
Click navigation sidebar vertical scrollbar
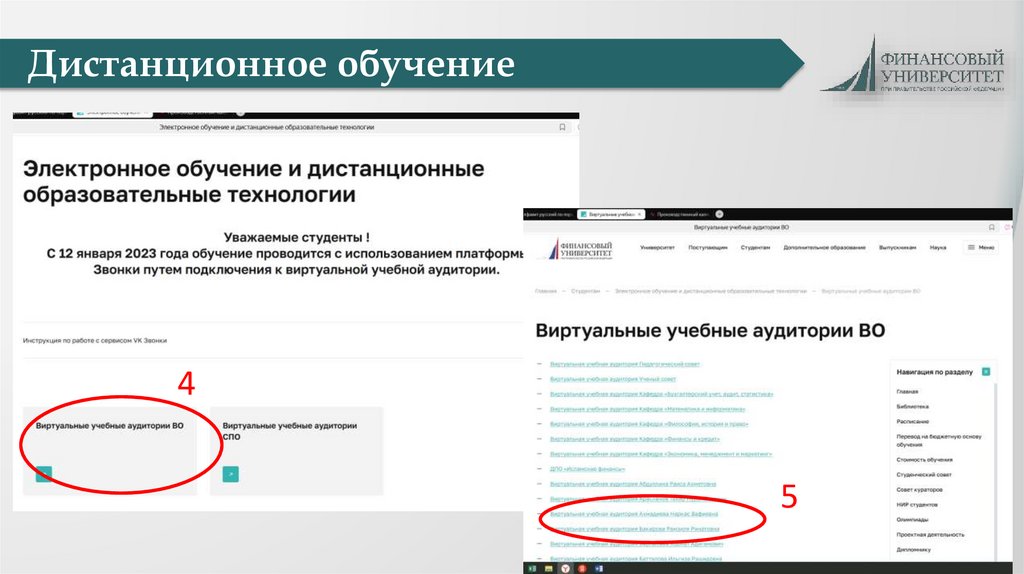click(x=996, y=470)
